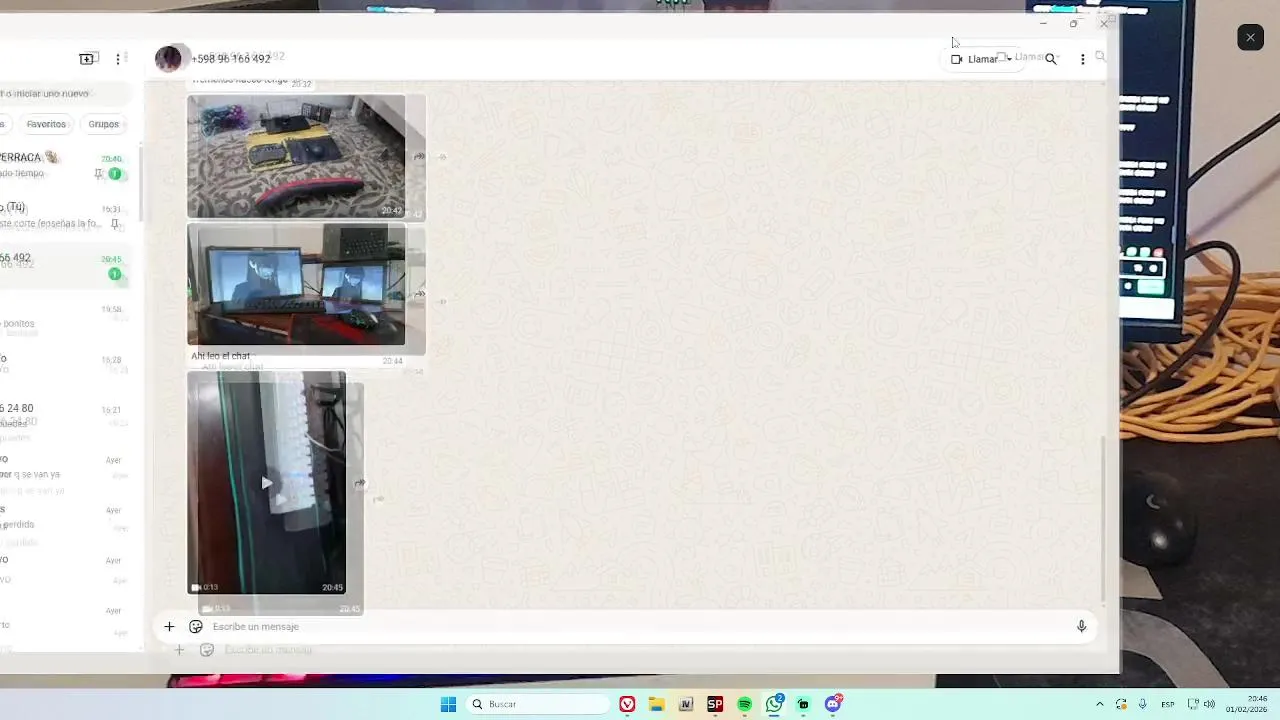Search inside this conversation with the magnifier
This screenshot has width=1280, height=720.
tap(1051, 59)
